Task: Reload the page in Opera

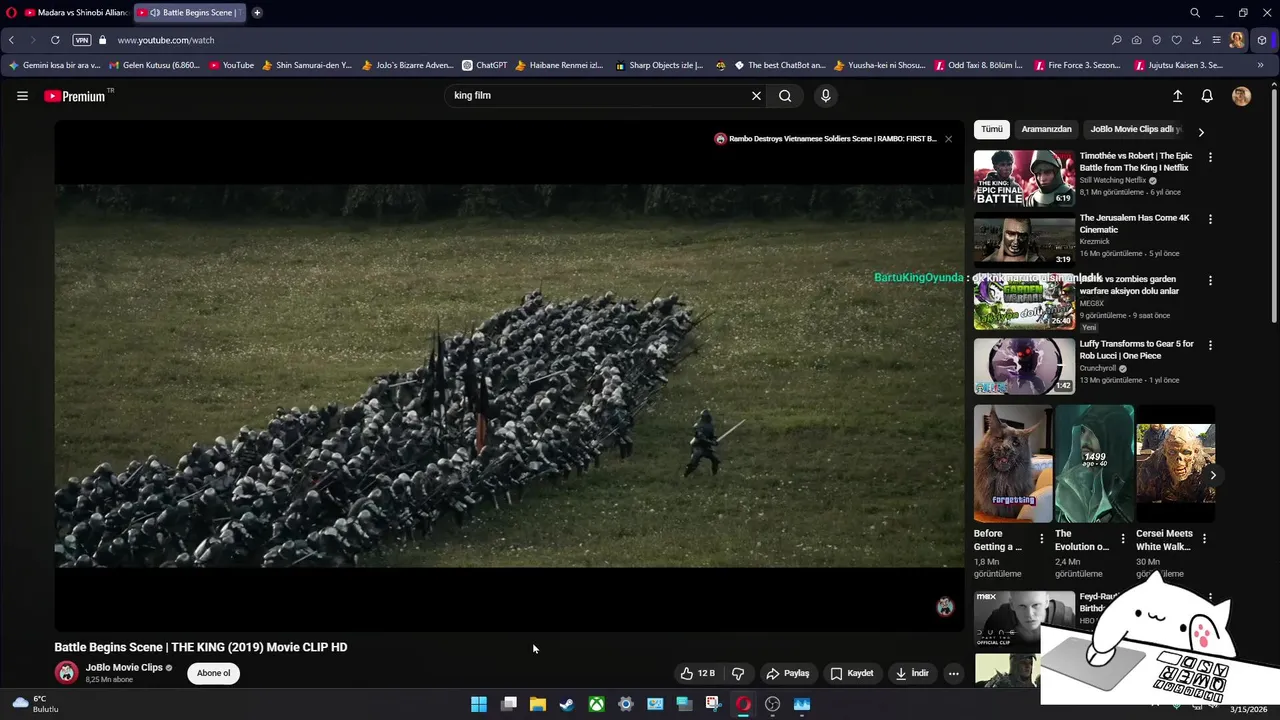Action: (55, 40)
